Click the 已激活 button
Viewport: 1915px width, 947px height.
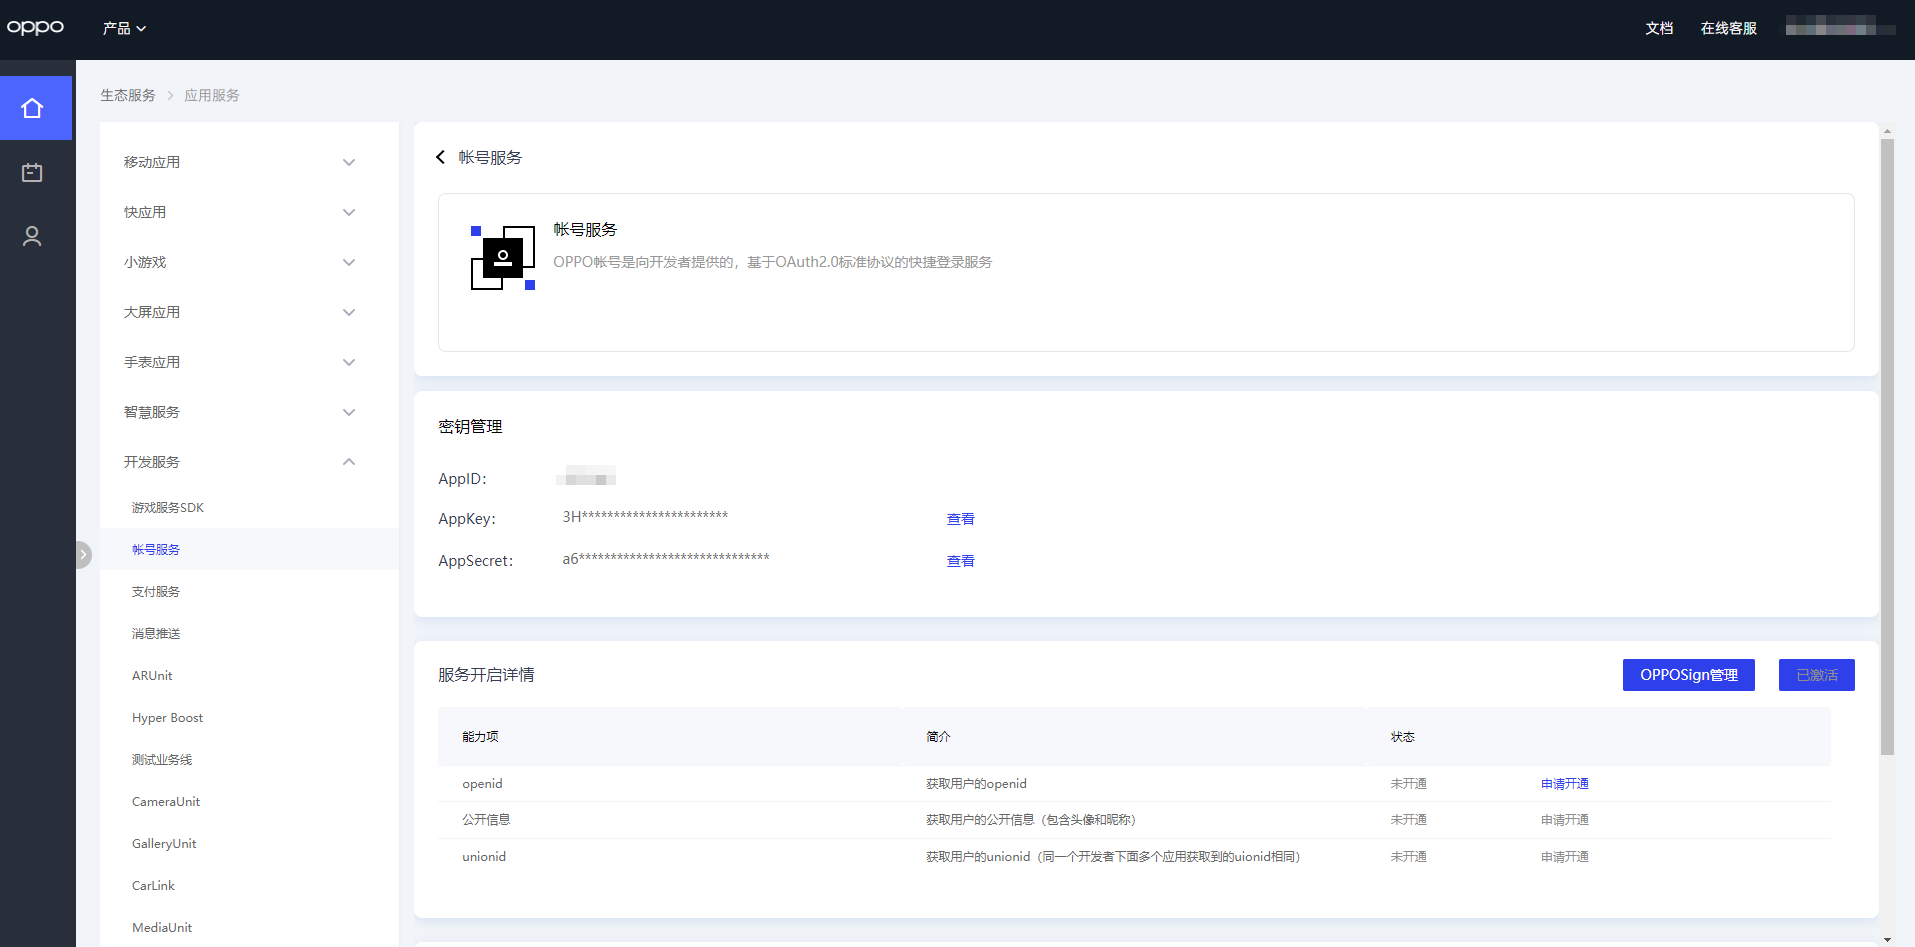pyautogui.click(x=1817, y=675)
